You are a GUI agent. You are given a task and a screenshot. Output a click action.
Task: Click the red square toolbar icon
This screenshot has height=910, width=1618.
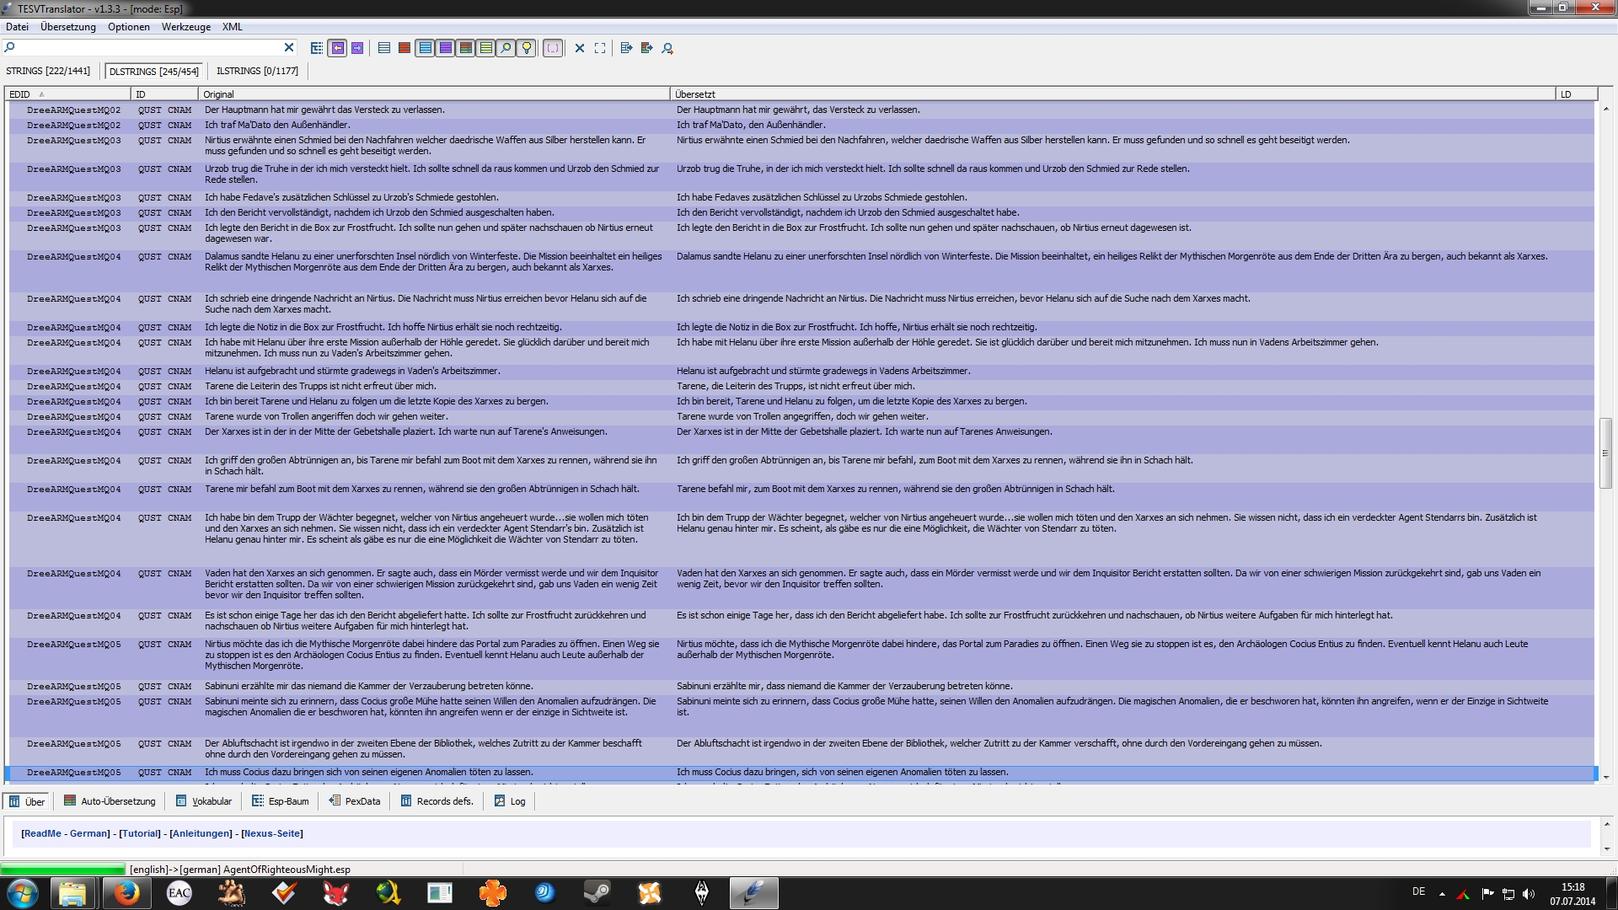click(404, 48)
